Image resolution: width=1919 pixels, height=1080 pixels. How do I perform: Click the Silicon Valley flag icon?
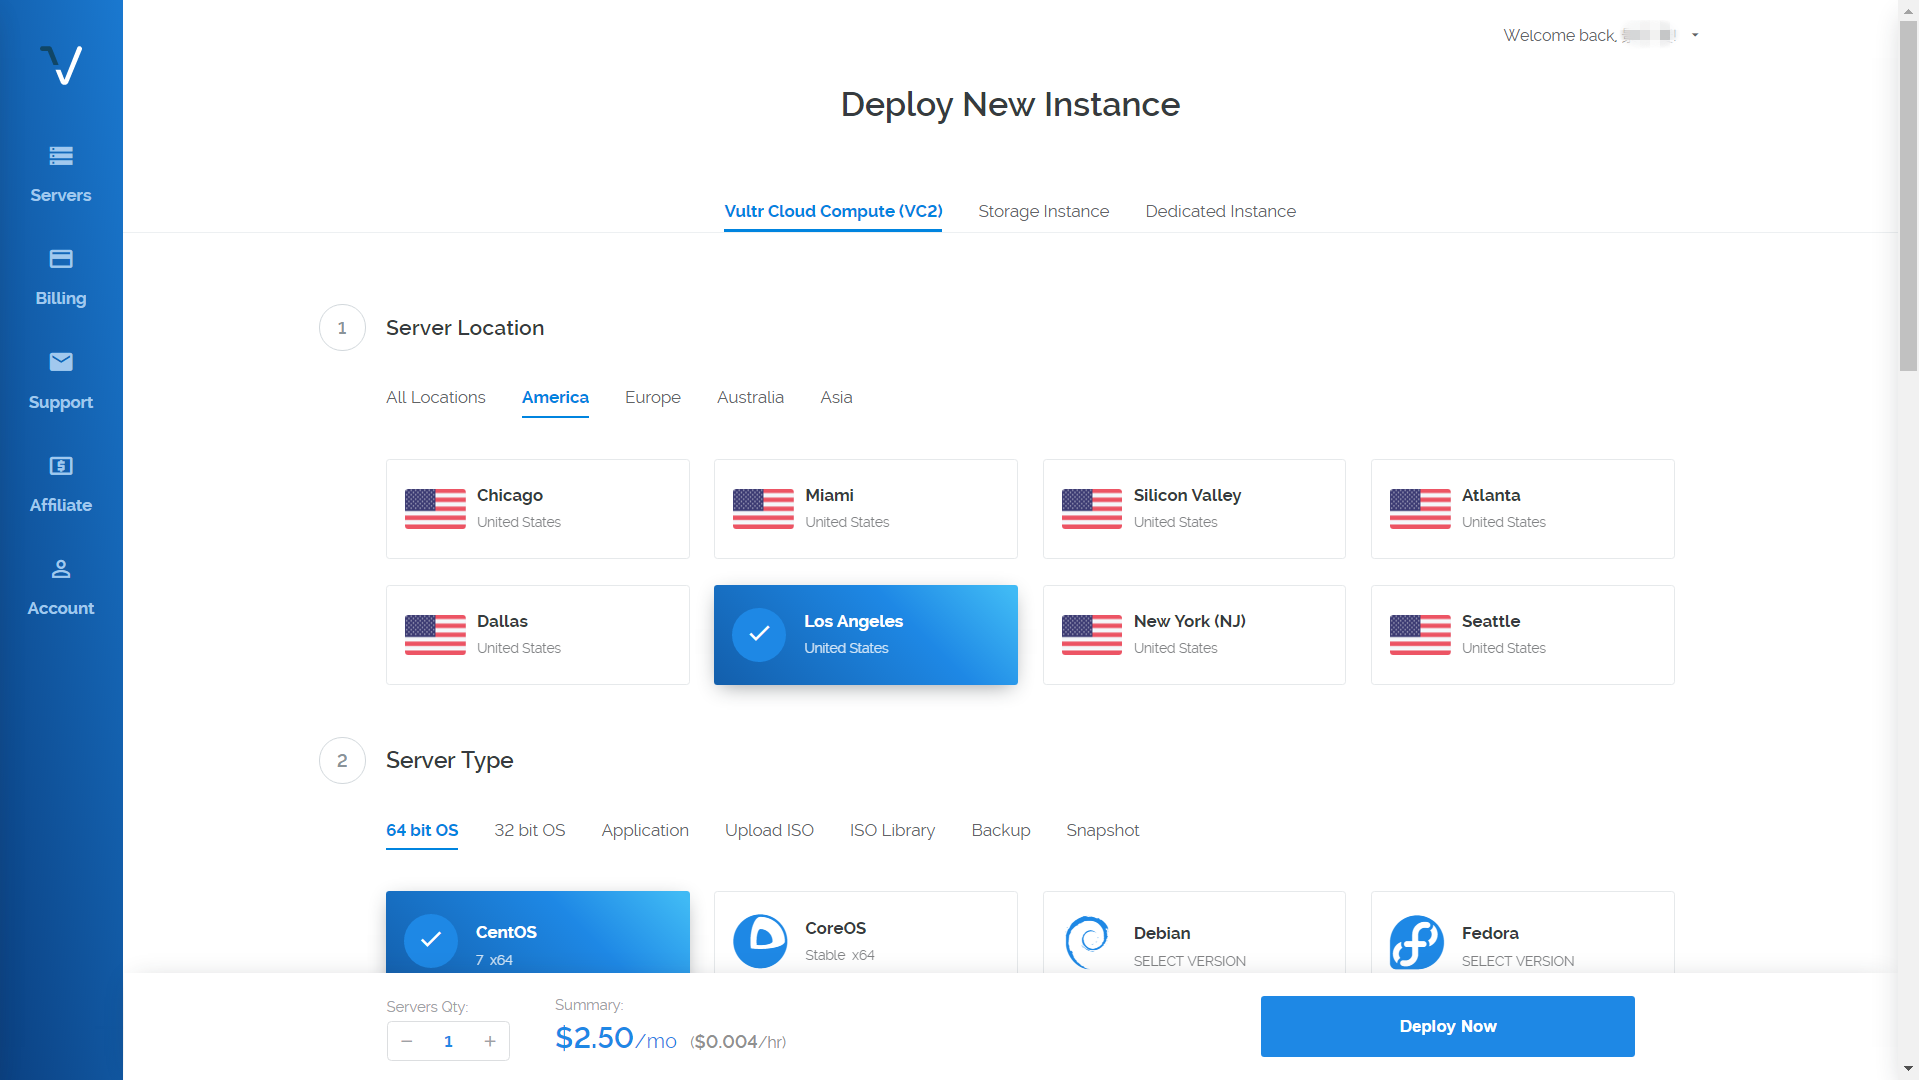pos(1092,509)
